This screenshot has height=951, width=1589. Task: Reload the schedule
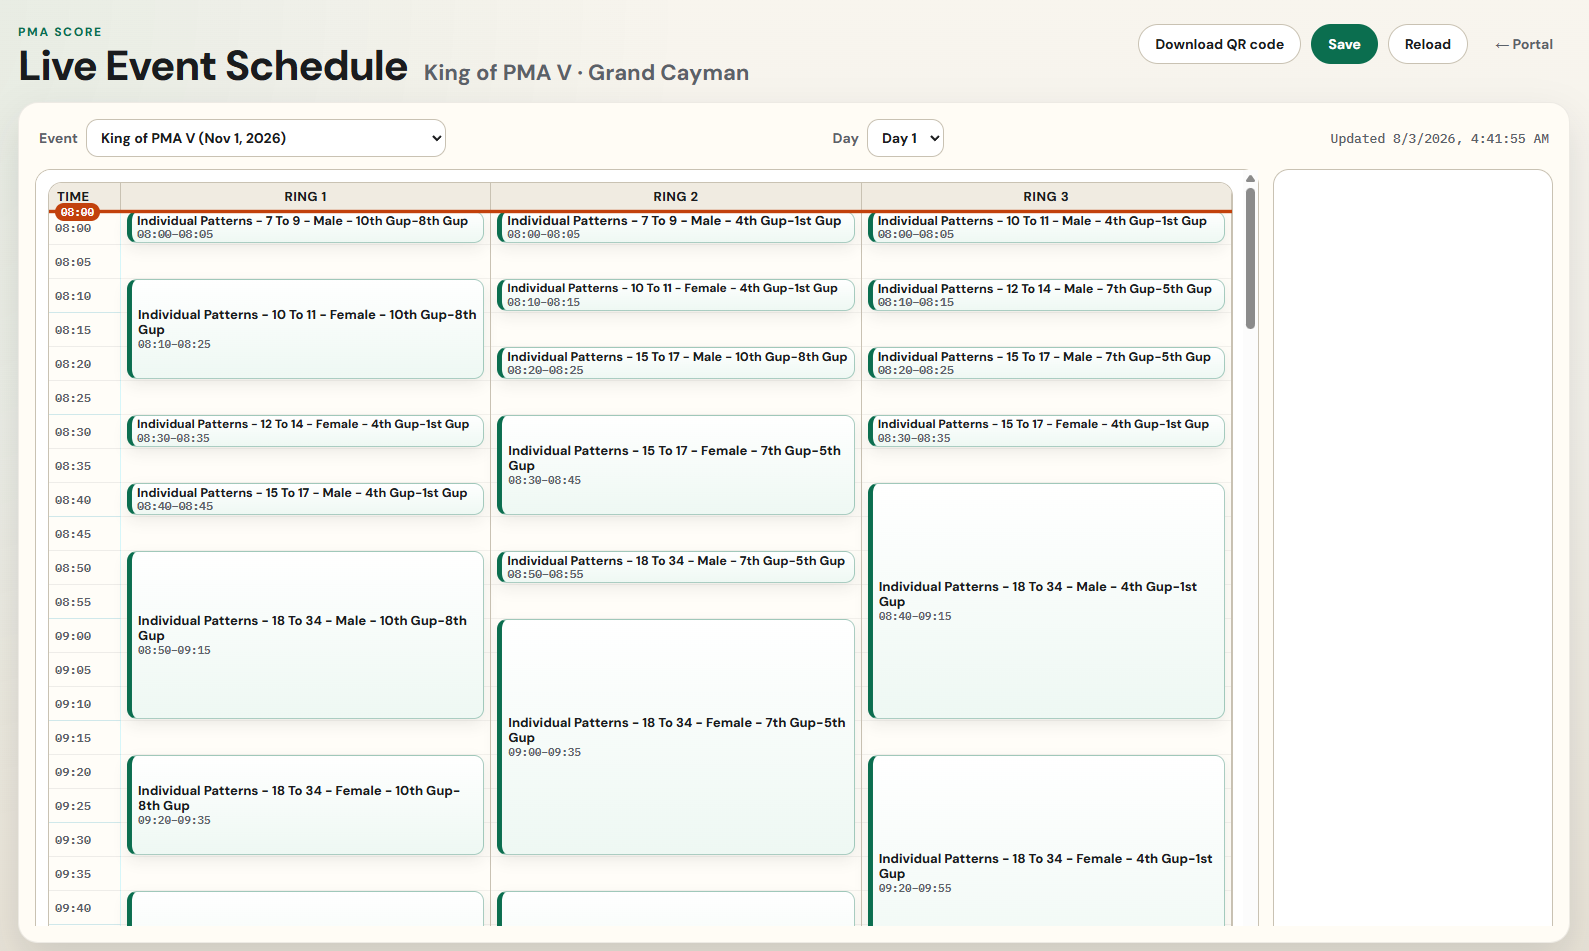tap(1427, 44)
